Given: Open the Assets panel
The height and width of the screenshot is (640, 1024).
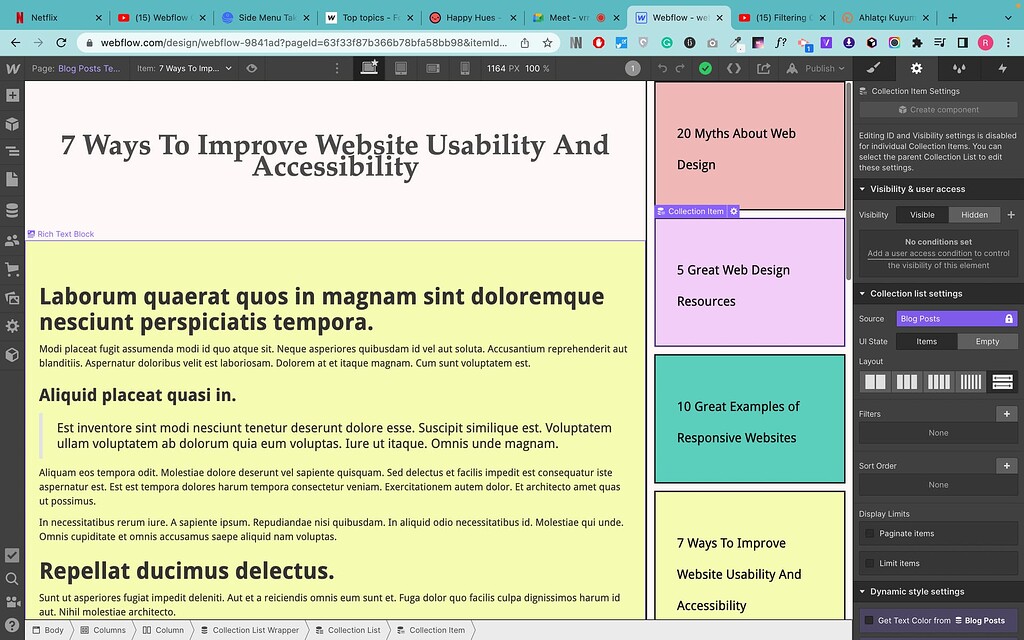Looking at the screenshot, I should pyautogui.click(x=12, y=296).
